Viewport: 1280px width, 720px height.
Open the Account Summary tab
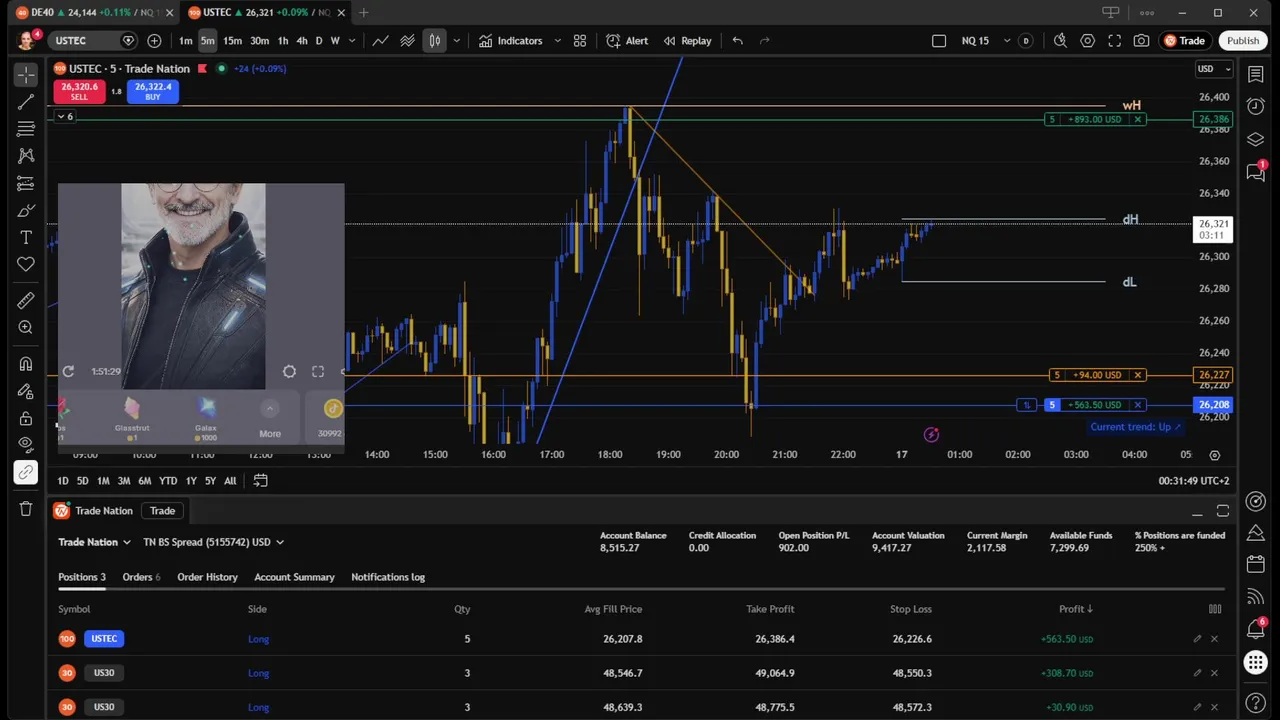coord(294,577)
